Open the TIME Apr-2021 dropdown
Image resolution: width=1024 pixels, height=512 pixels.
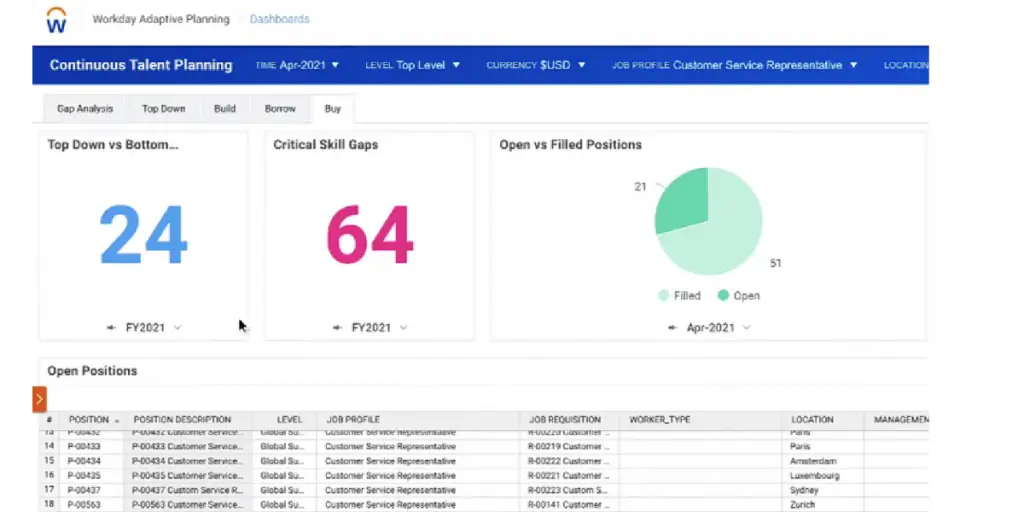(297, 65)
